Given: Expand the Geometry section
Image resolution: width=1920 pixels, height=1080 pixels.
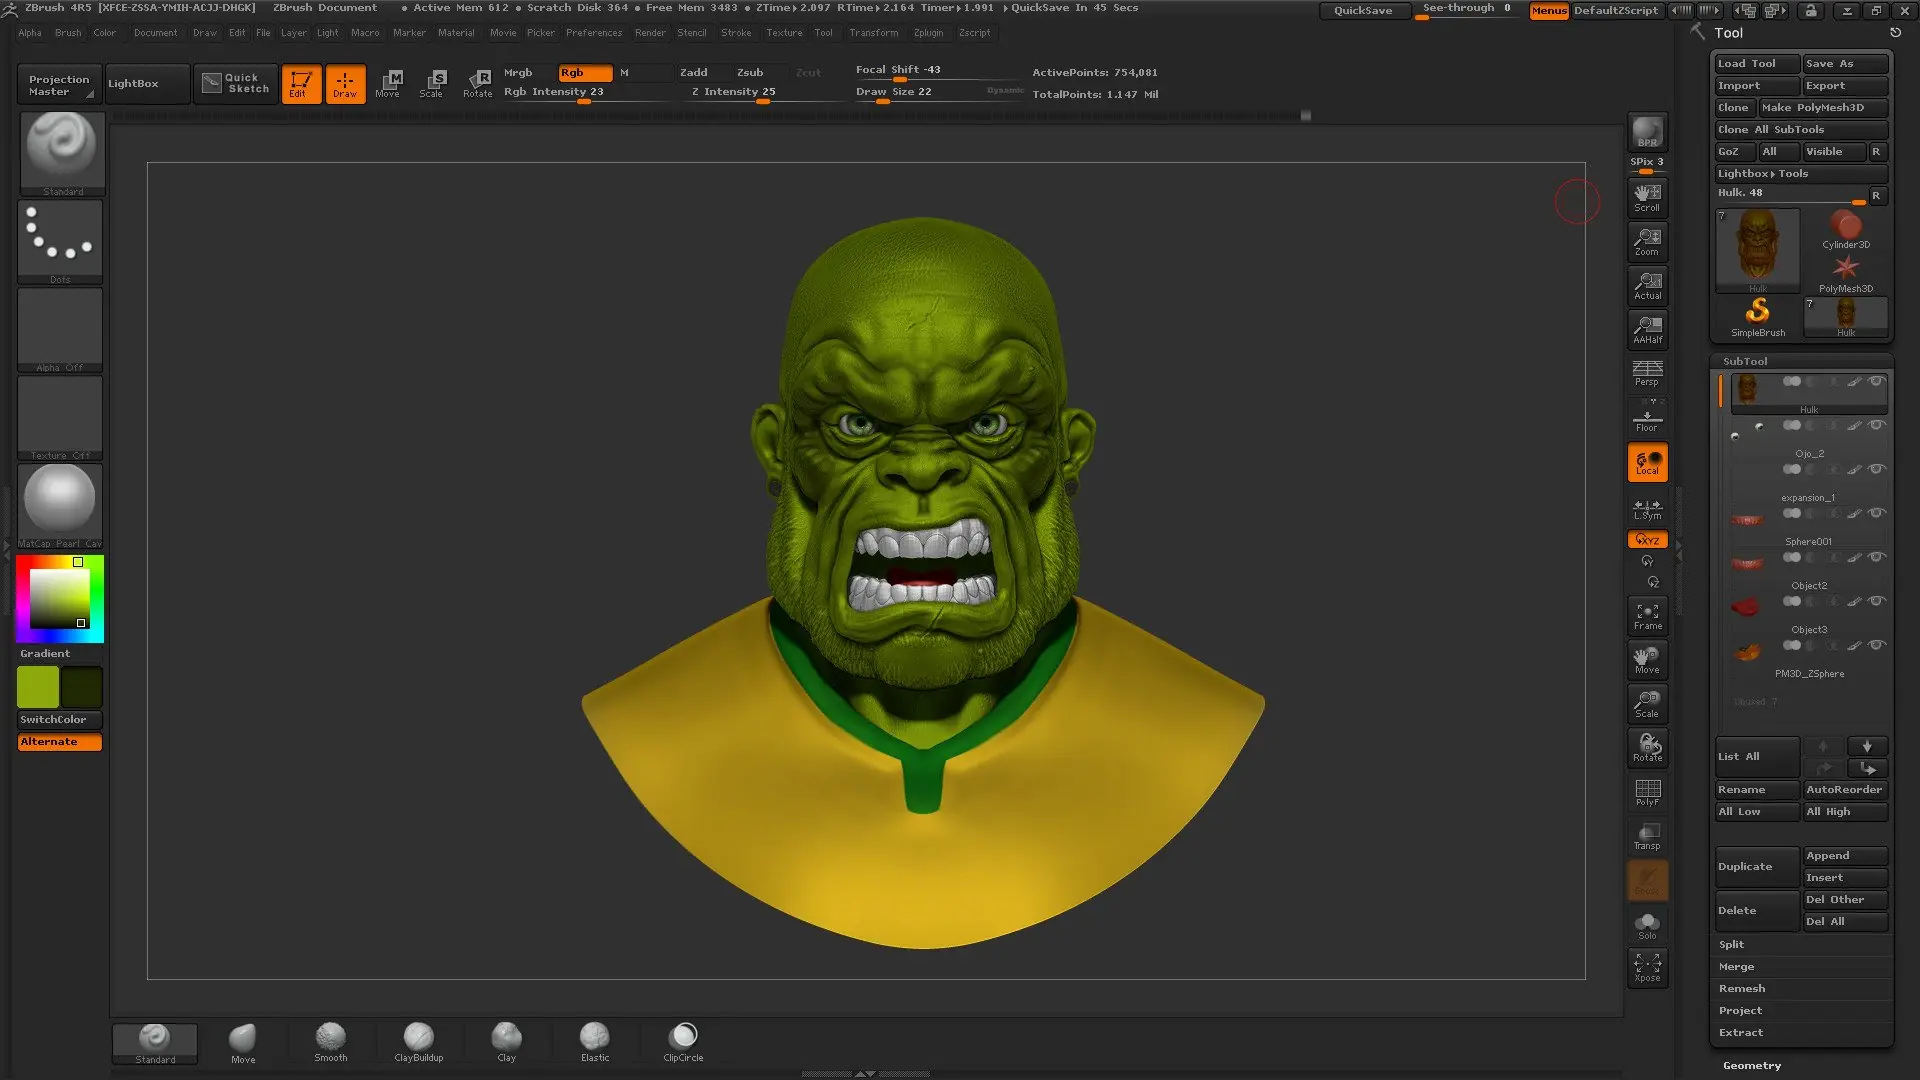Looking at the screenshot, I should [x=1752, y=1066].
